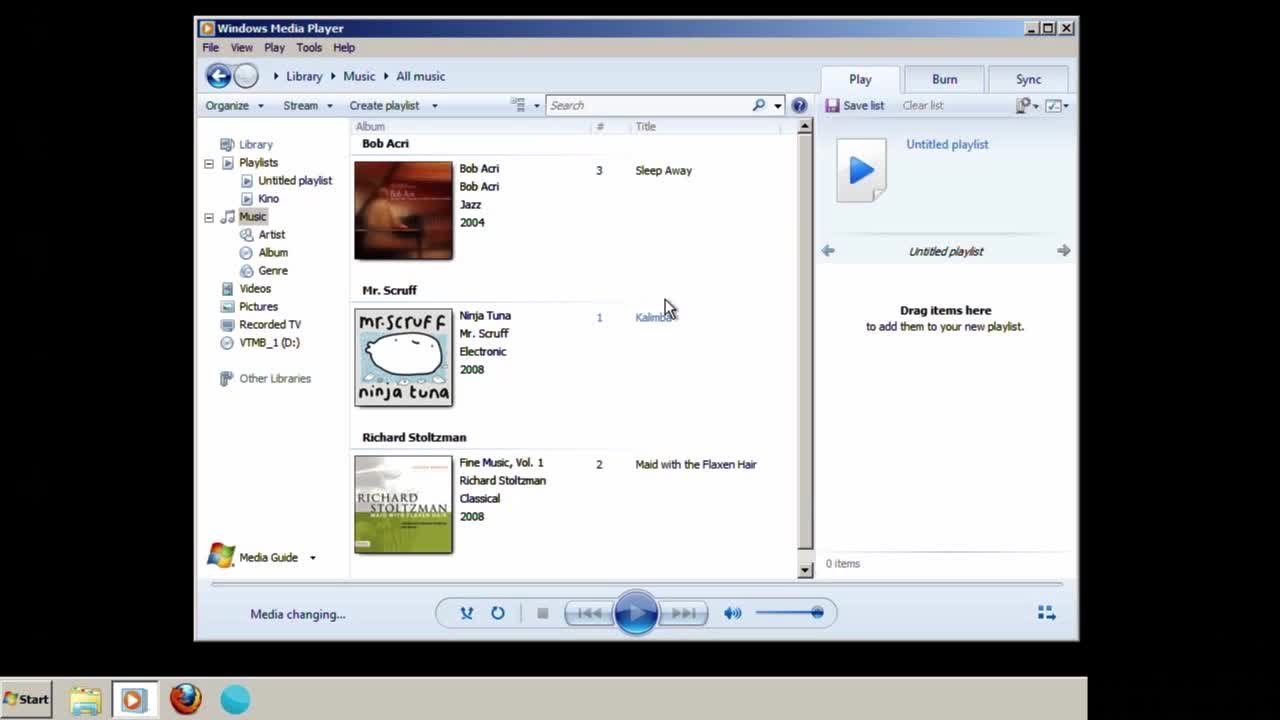1280x720 pixels.
Task: Click Untitled playlist title link
Action: pyautogui.click(x=947, y=144)
